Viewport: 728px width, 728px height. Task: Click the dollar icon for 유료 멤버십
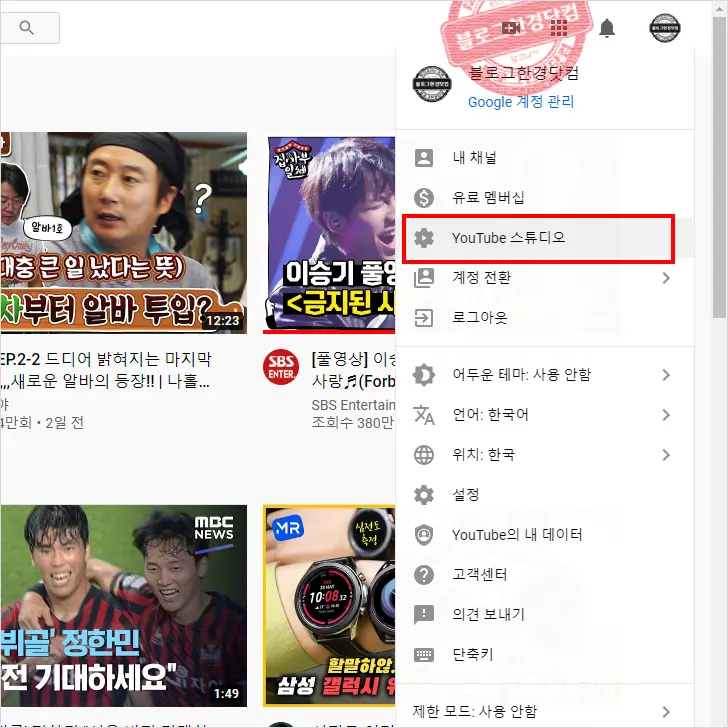click(x=423, y=198)
